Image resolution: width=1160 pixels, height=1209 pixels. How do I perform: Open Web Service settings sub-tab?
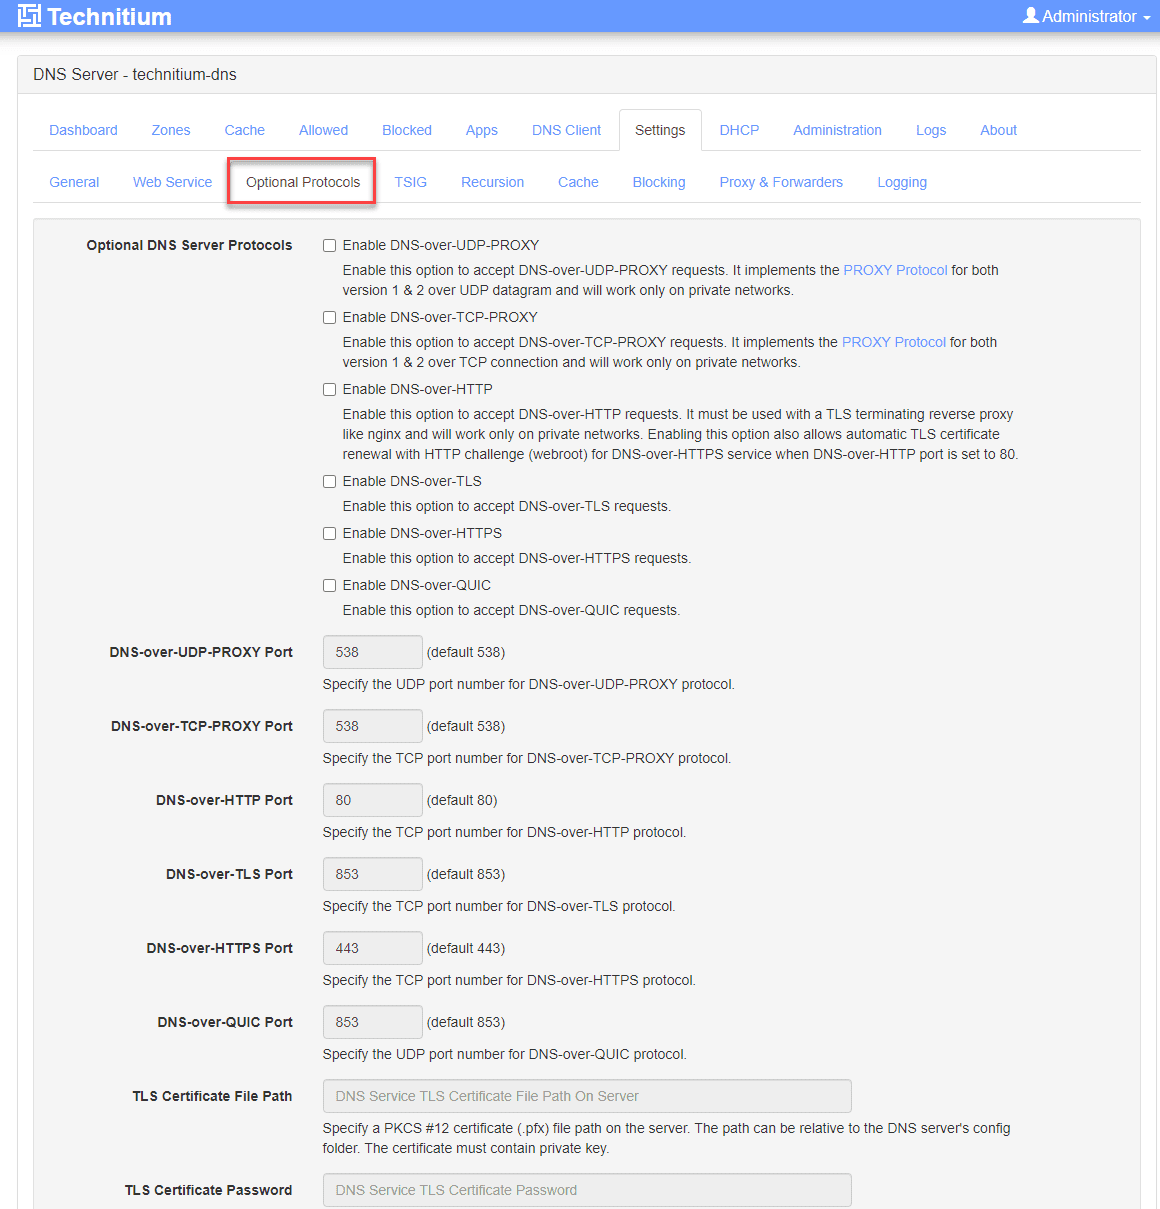click(172, 182)
